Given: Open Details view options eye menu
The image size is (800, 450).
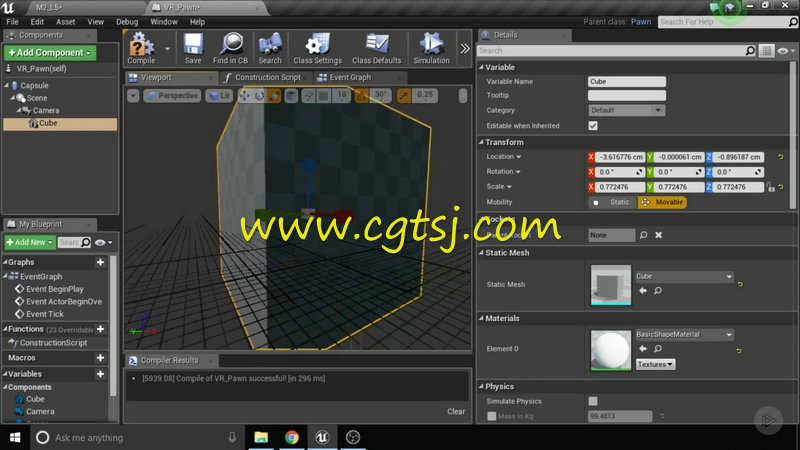Looking at the screenshot, I should pyautogui.click(x=786, y=51).
